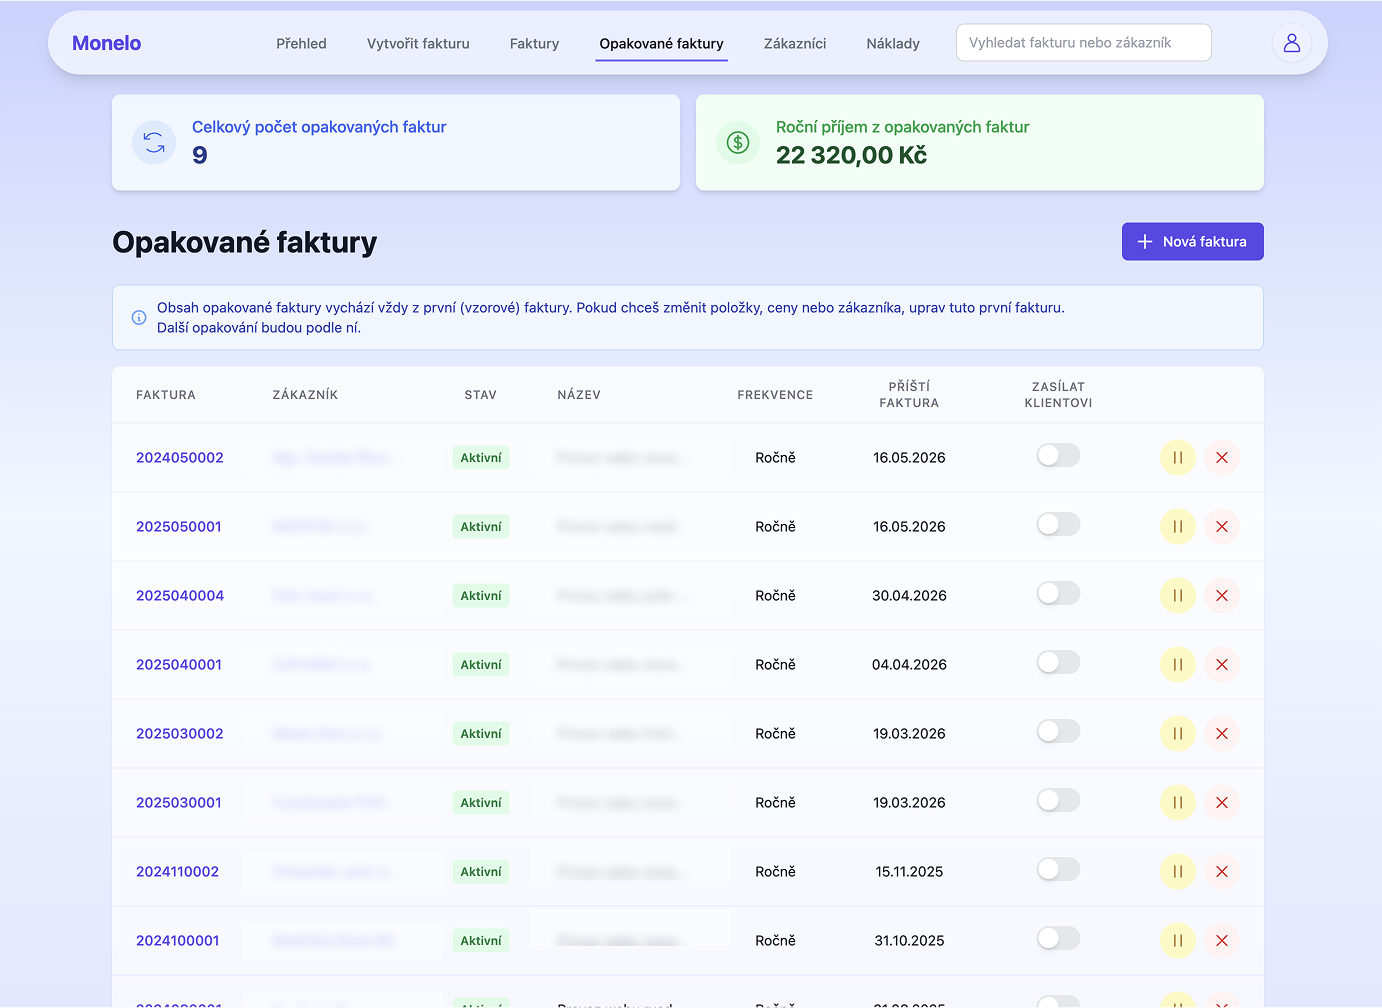1382x1008 pixels.
Task: Click the Zasílat klientovi column header
Action: pyautogui.click(x=1058, y=395)
